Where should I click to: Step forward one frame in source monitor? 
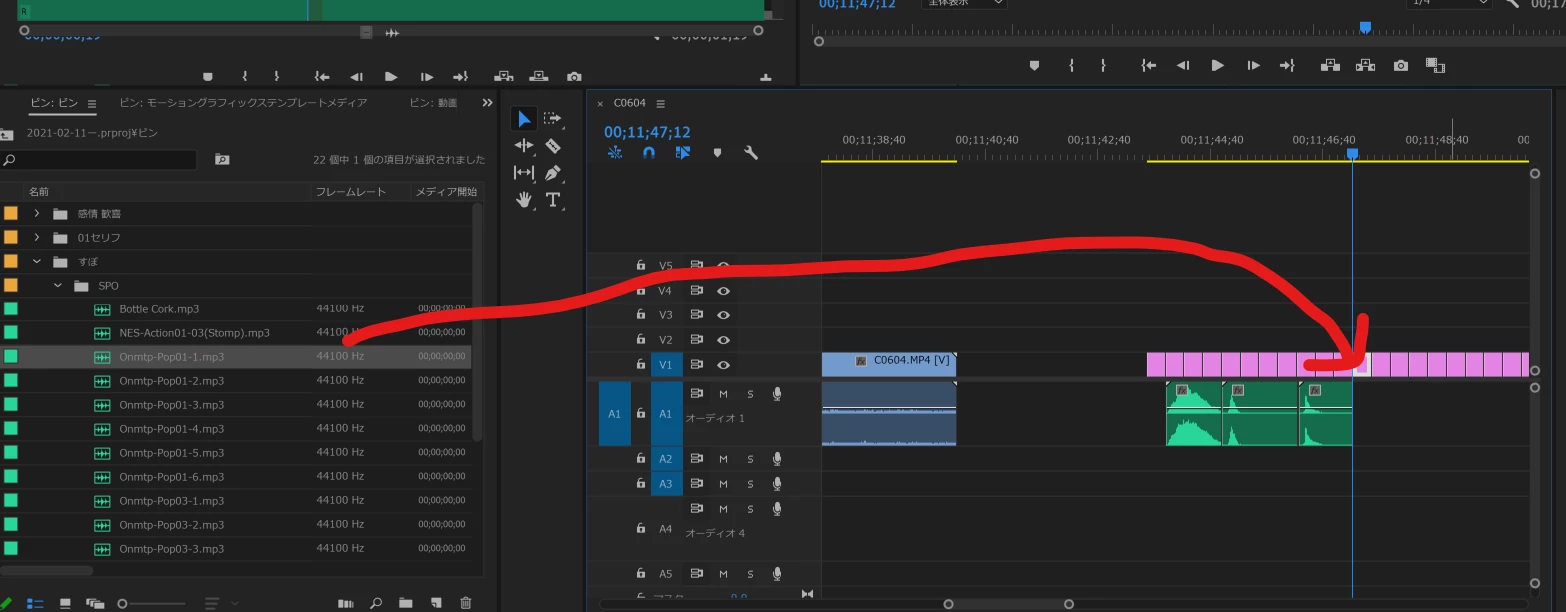pyautogui.click(x=427, y=76)
